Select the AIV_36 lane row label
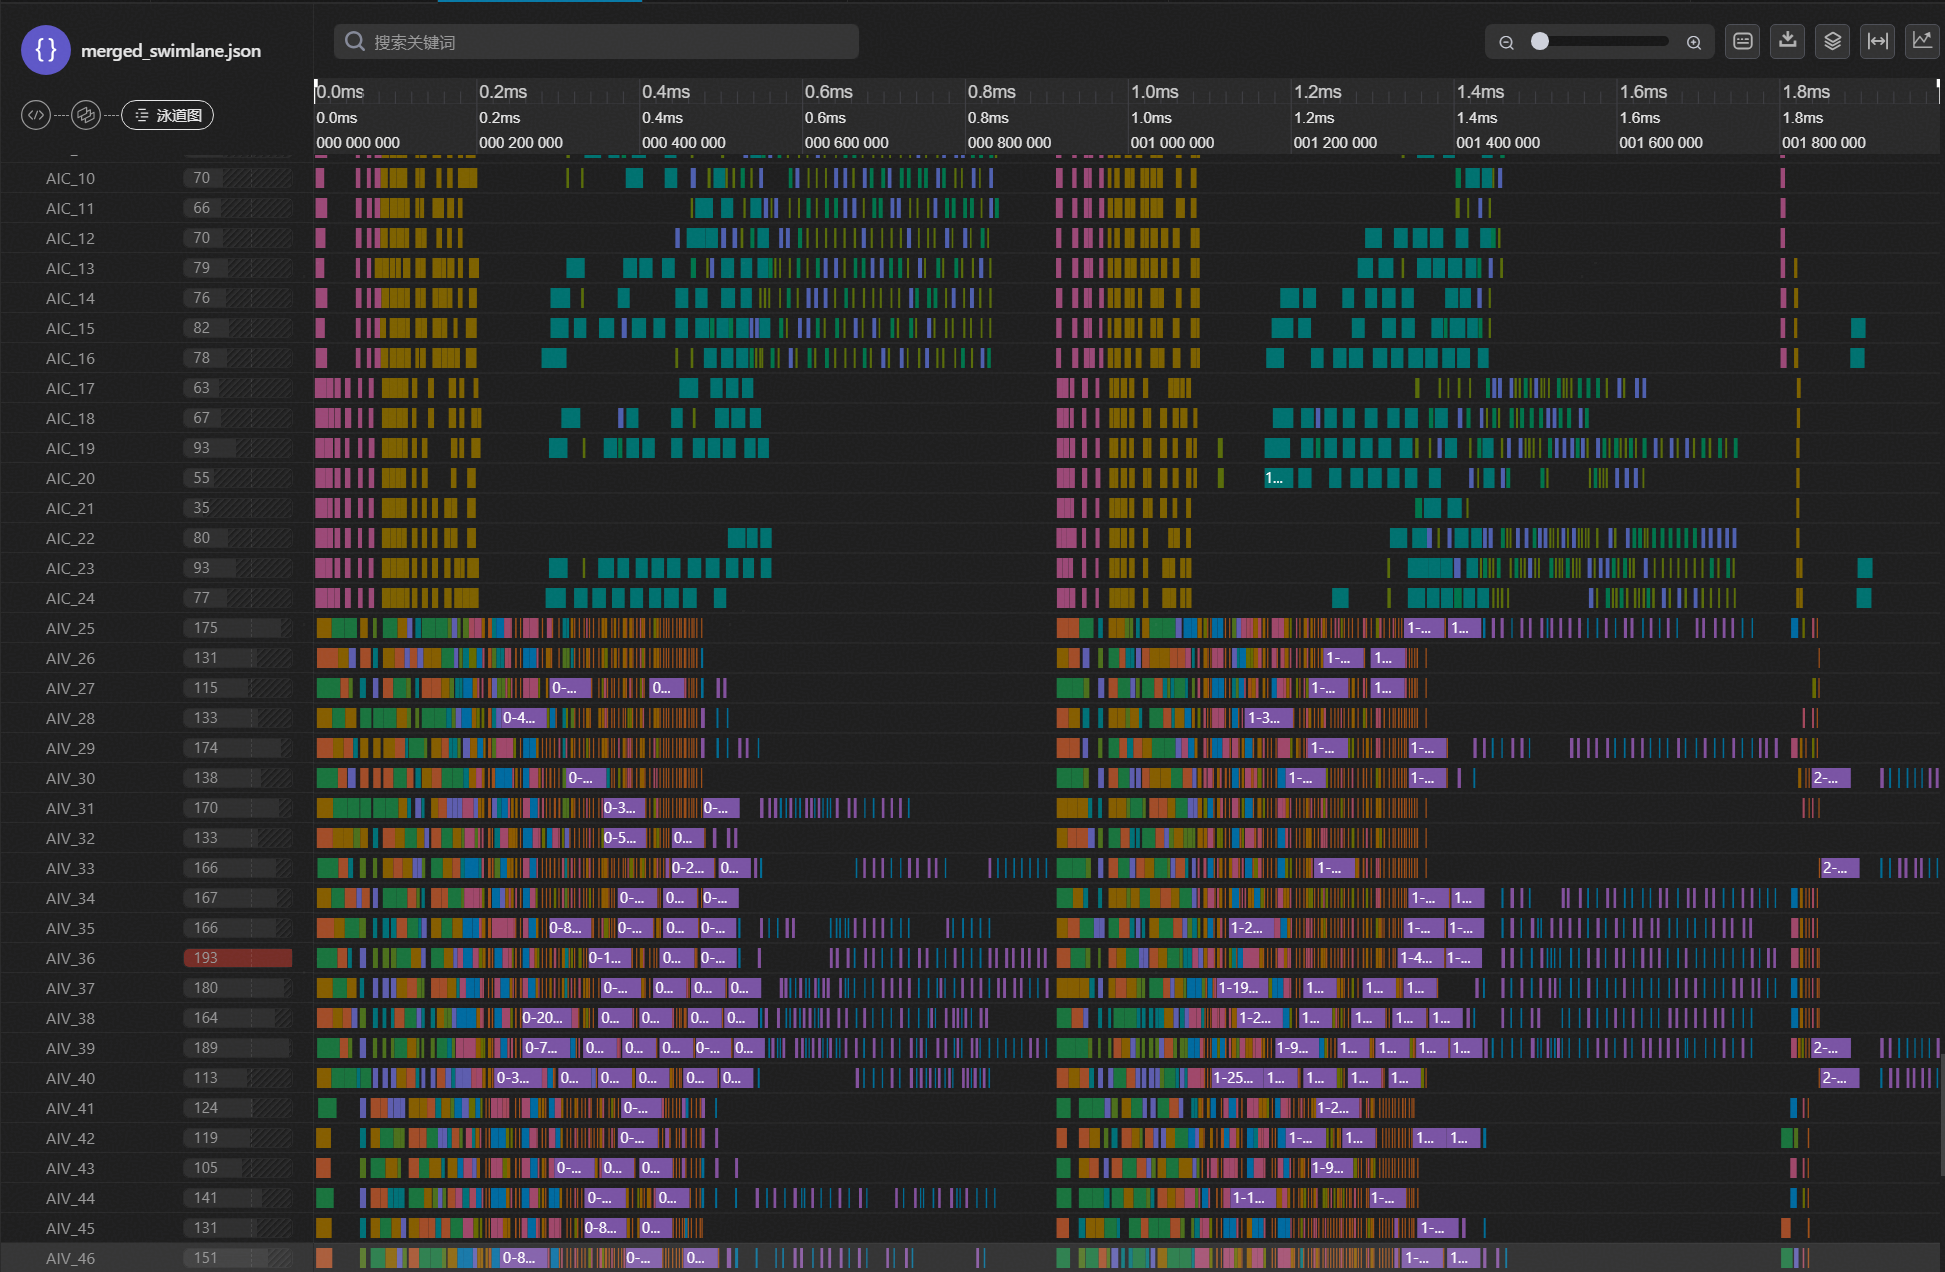Viewport: 1945px width, 1272px height. point(70,958)
